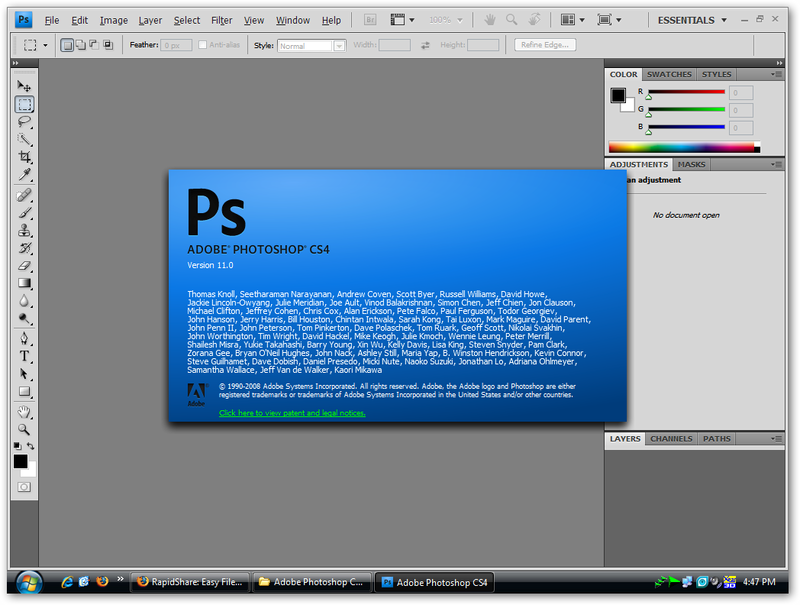The width and height of the screenshot is (800, 605).
Task: Click foreground color swatch in toolbox
Action: [x=20, y=462]
